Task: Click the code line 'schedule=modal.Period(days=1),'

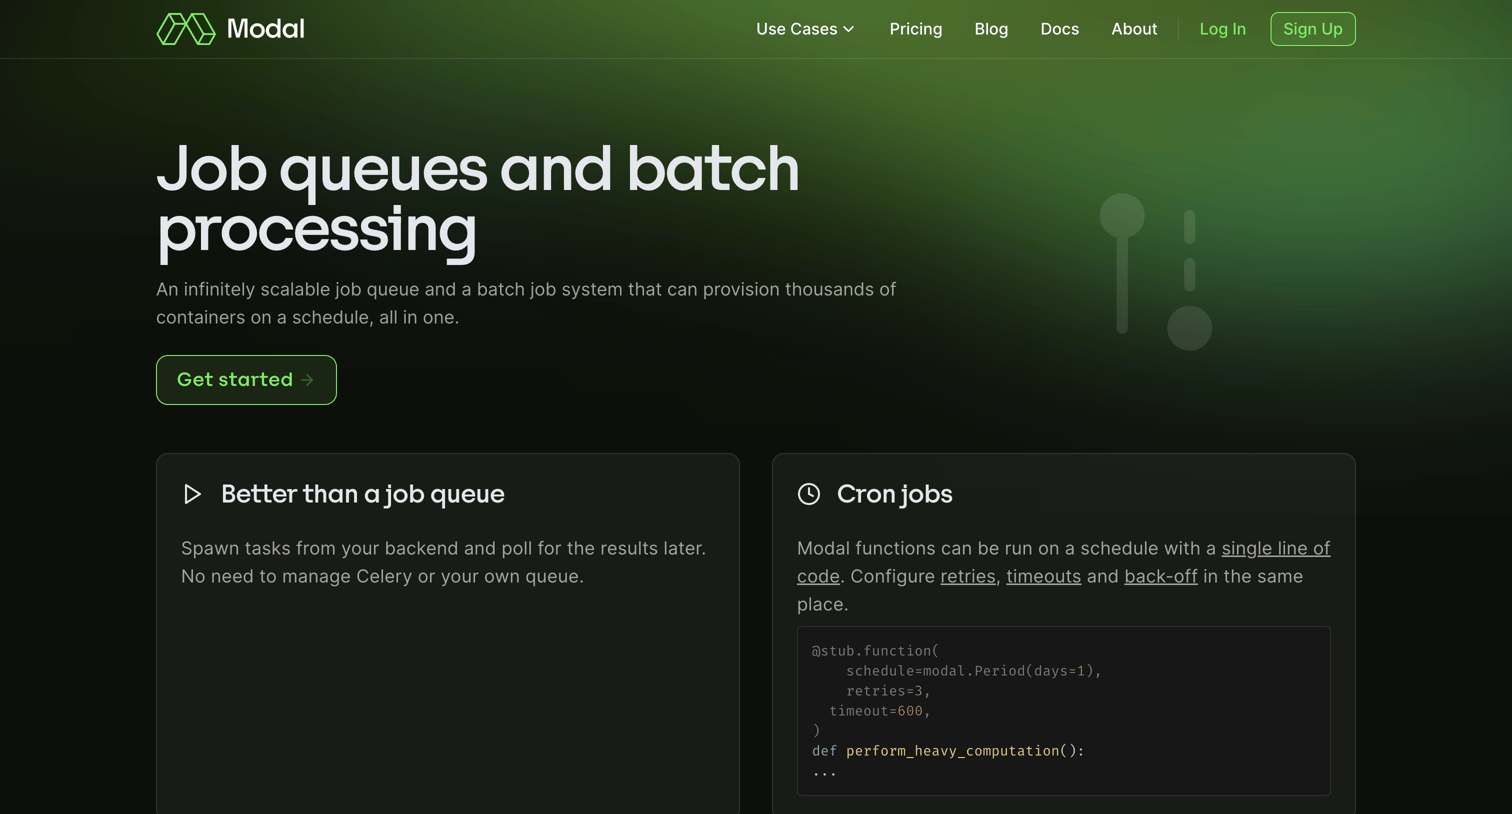Action: pos(973,671)
